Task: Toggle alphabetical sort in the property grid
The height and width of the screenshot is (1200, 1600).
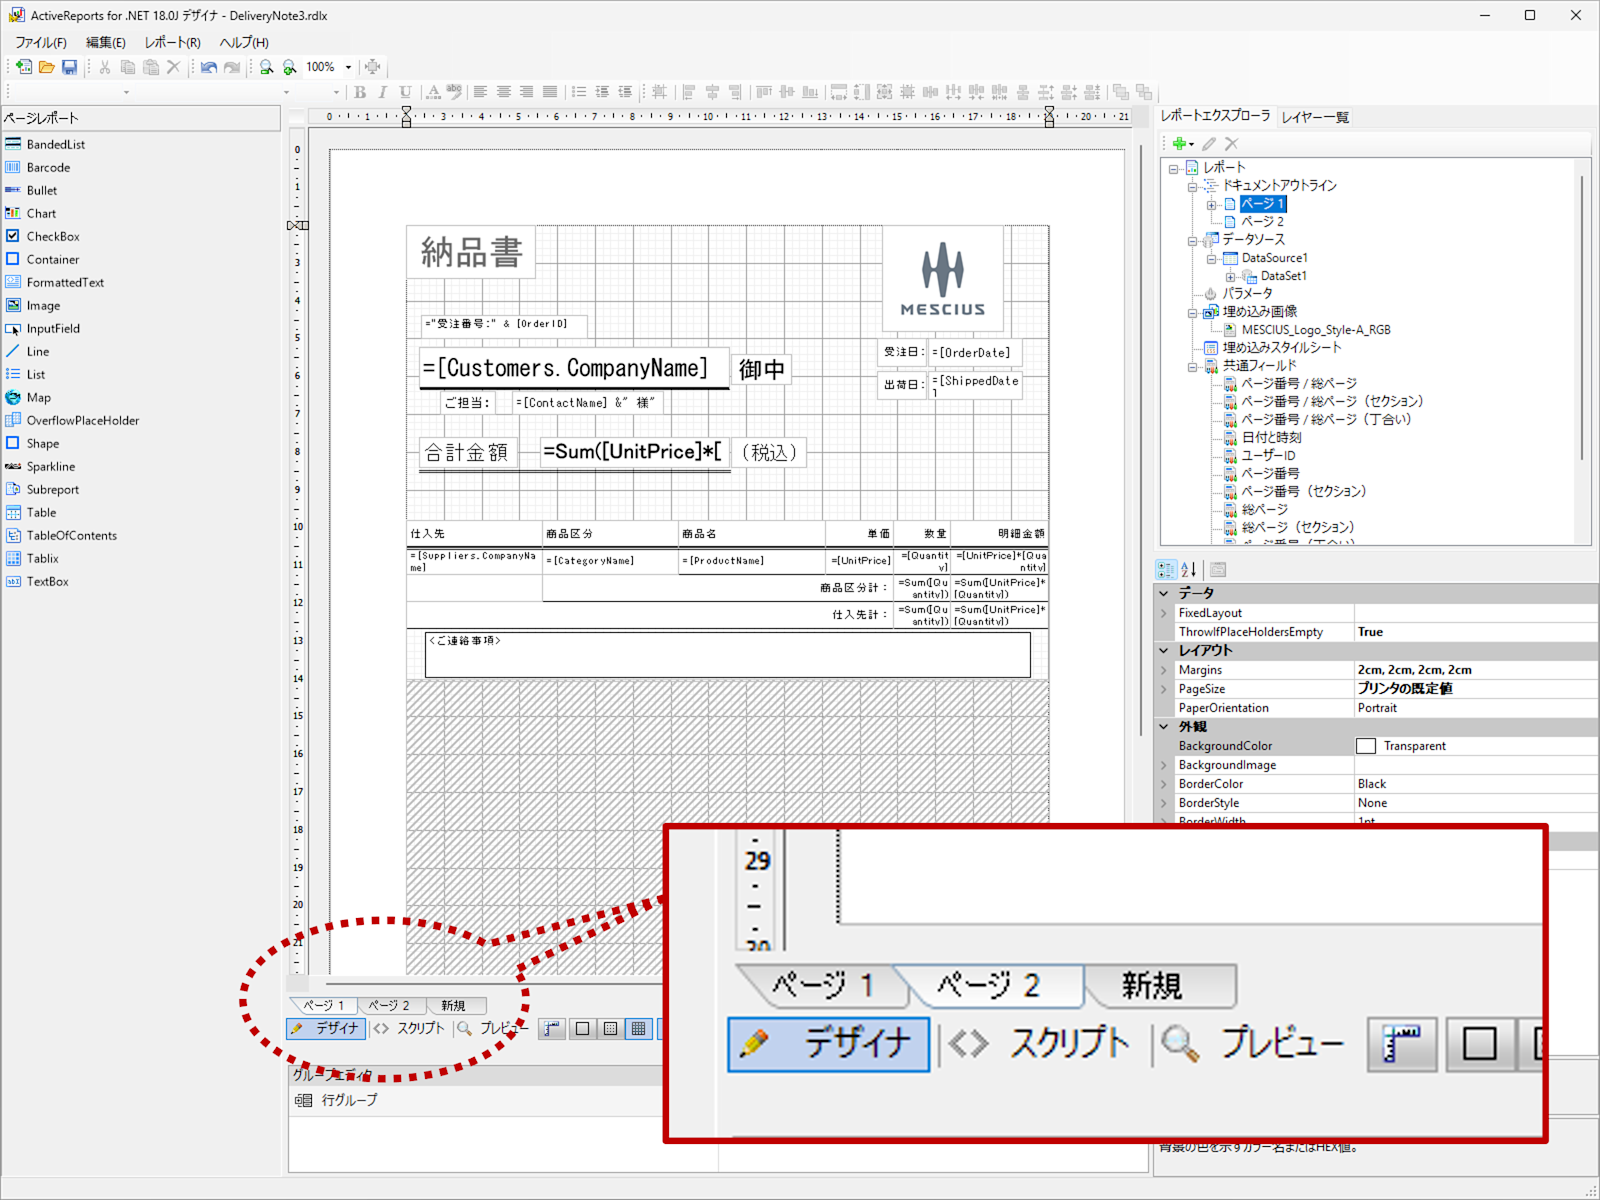Action: 1189,569
